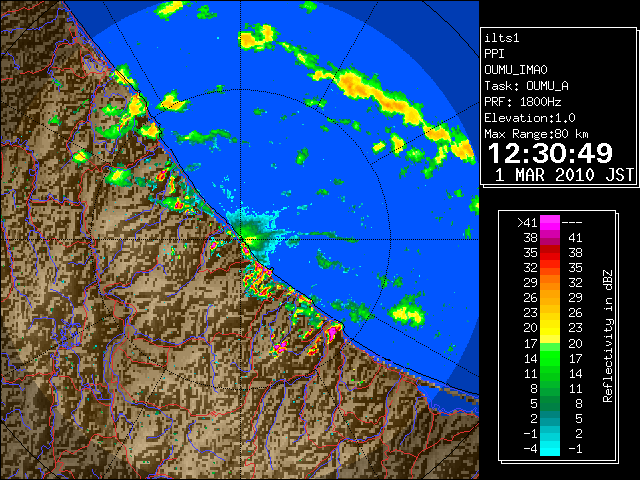Pick the red 35 to 38 dBZ band
This screenshot has width=640, height=480.
point(550,253)
